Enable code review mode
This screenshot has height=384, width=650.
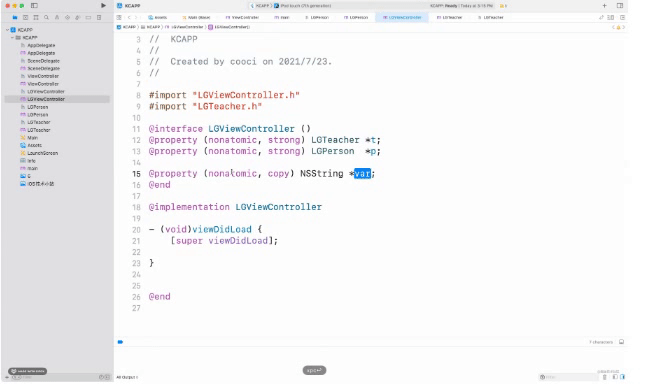click(601, 17)
